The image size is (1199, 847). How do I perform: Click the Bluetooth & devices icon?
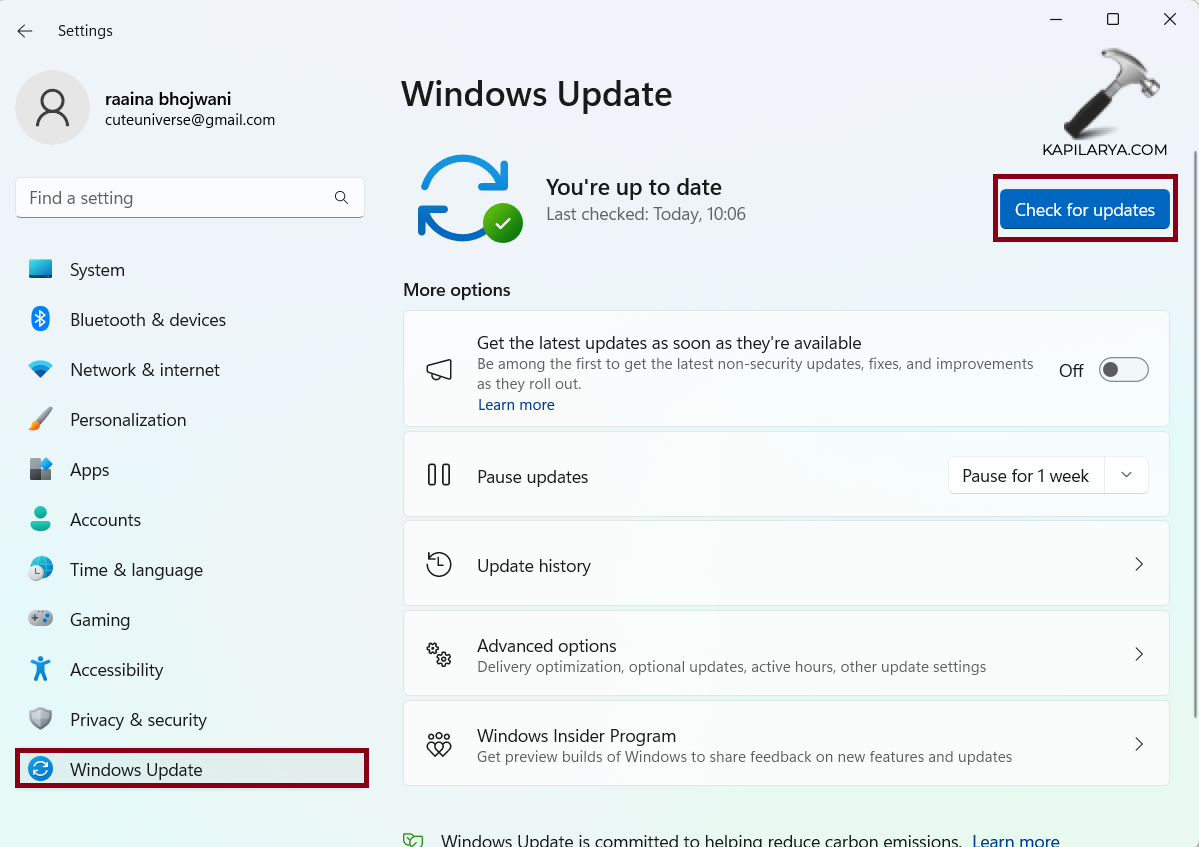(40, 319)
